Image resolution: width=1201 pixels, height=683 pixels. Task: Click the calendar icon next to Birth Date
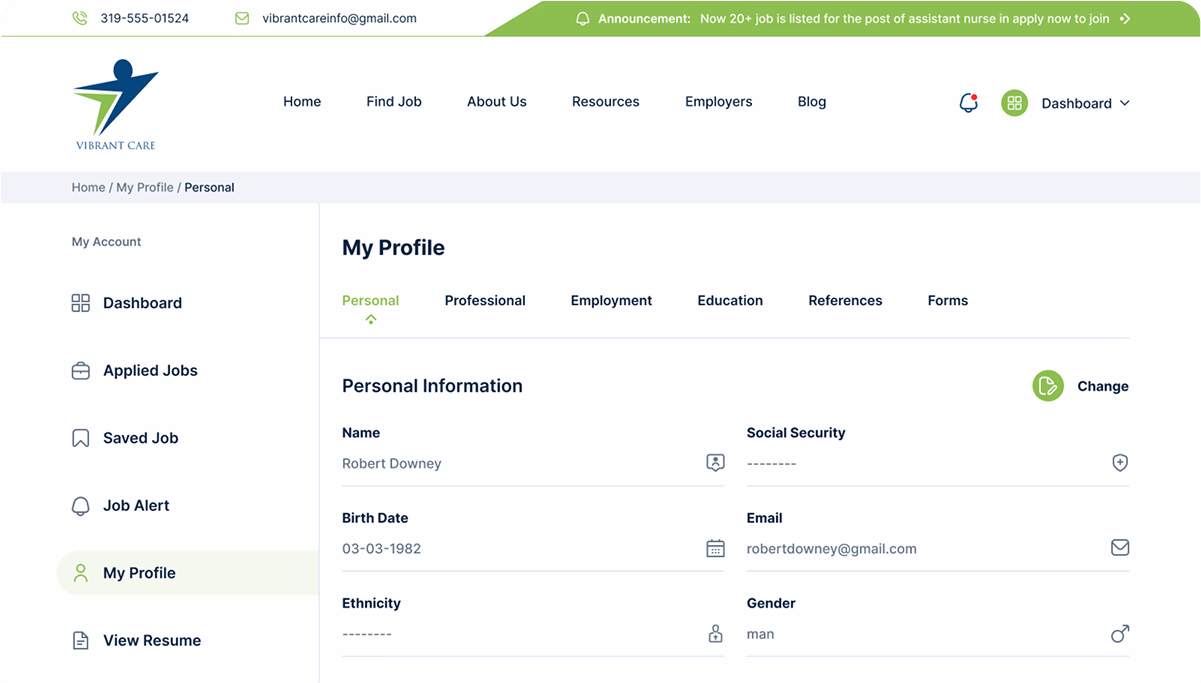715,548
